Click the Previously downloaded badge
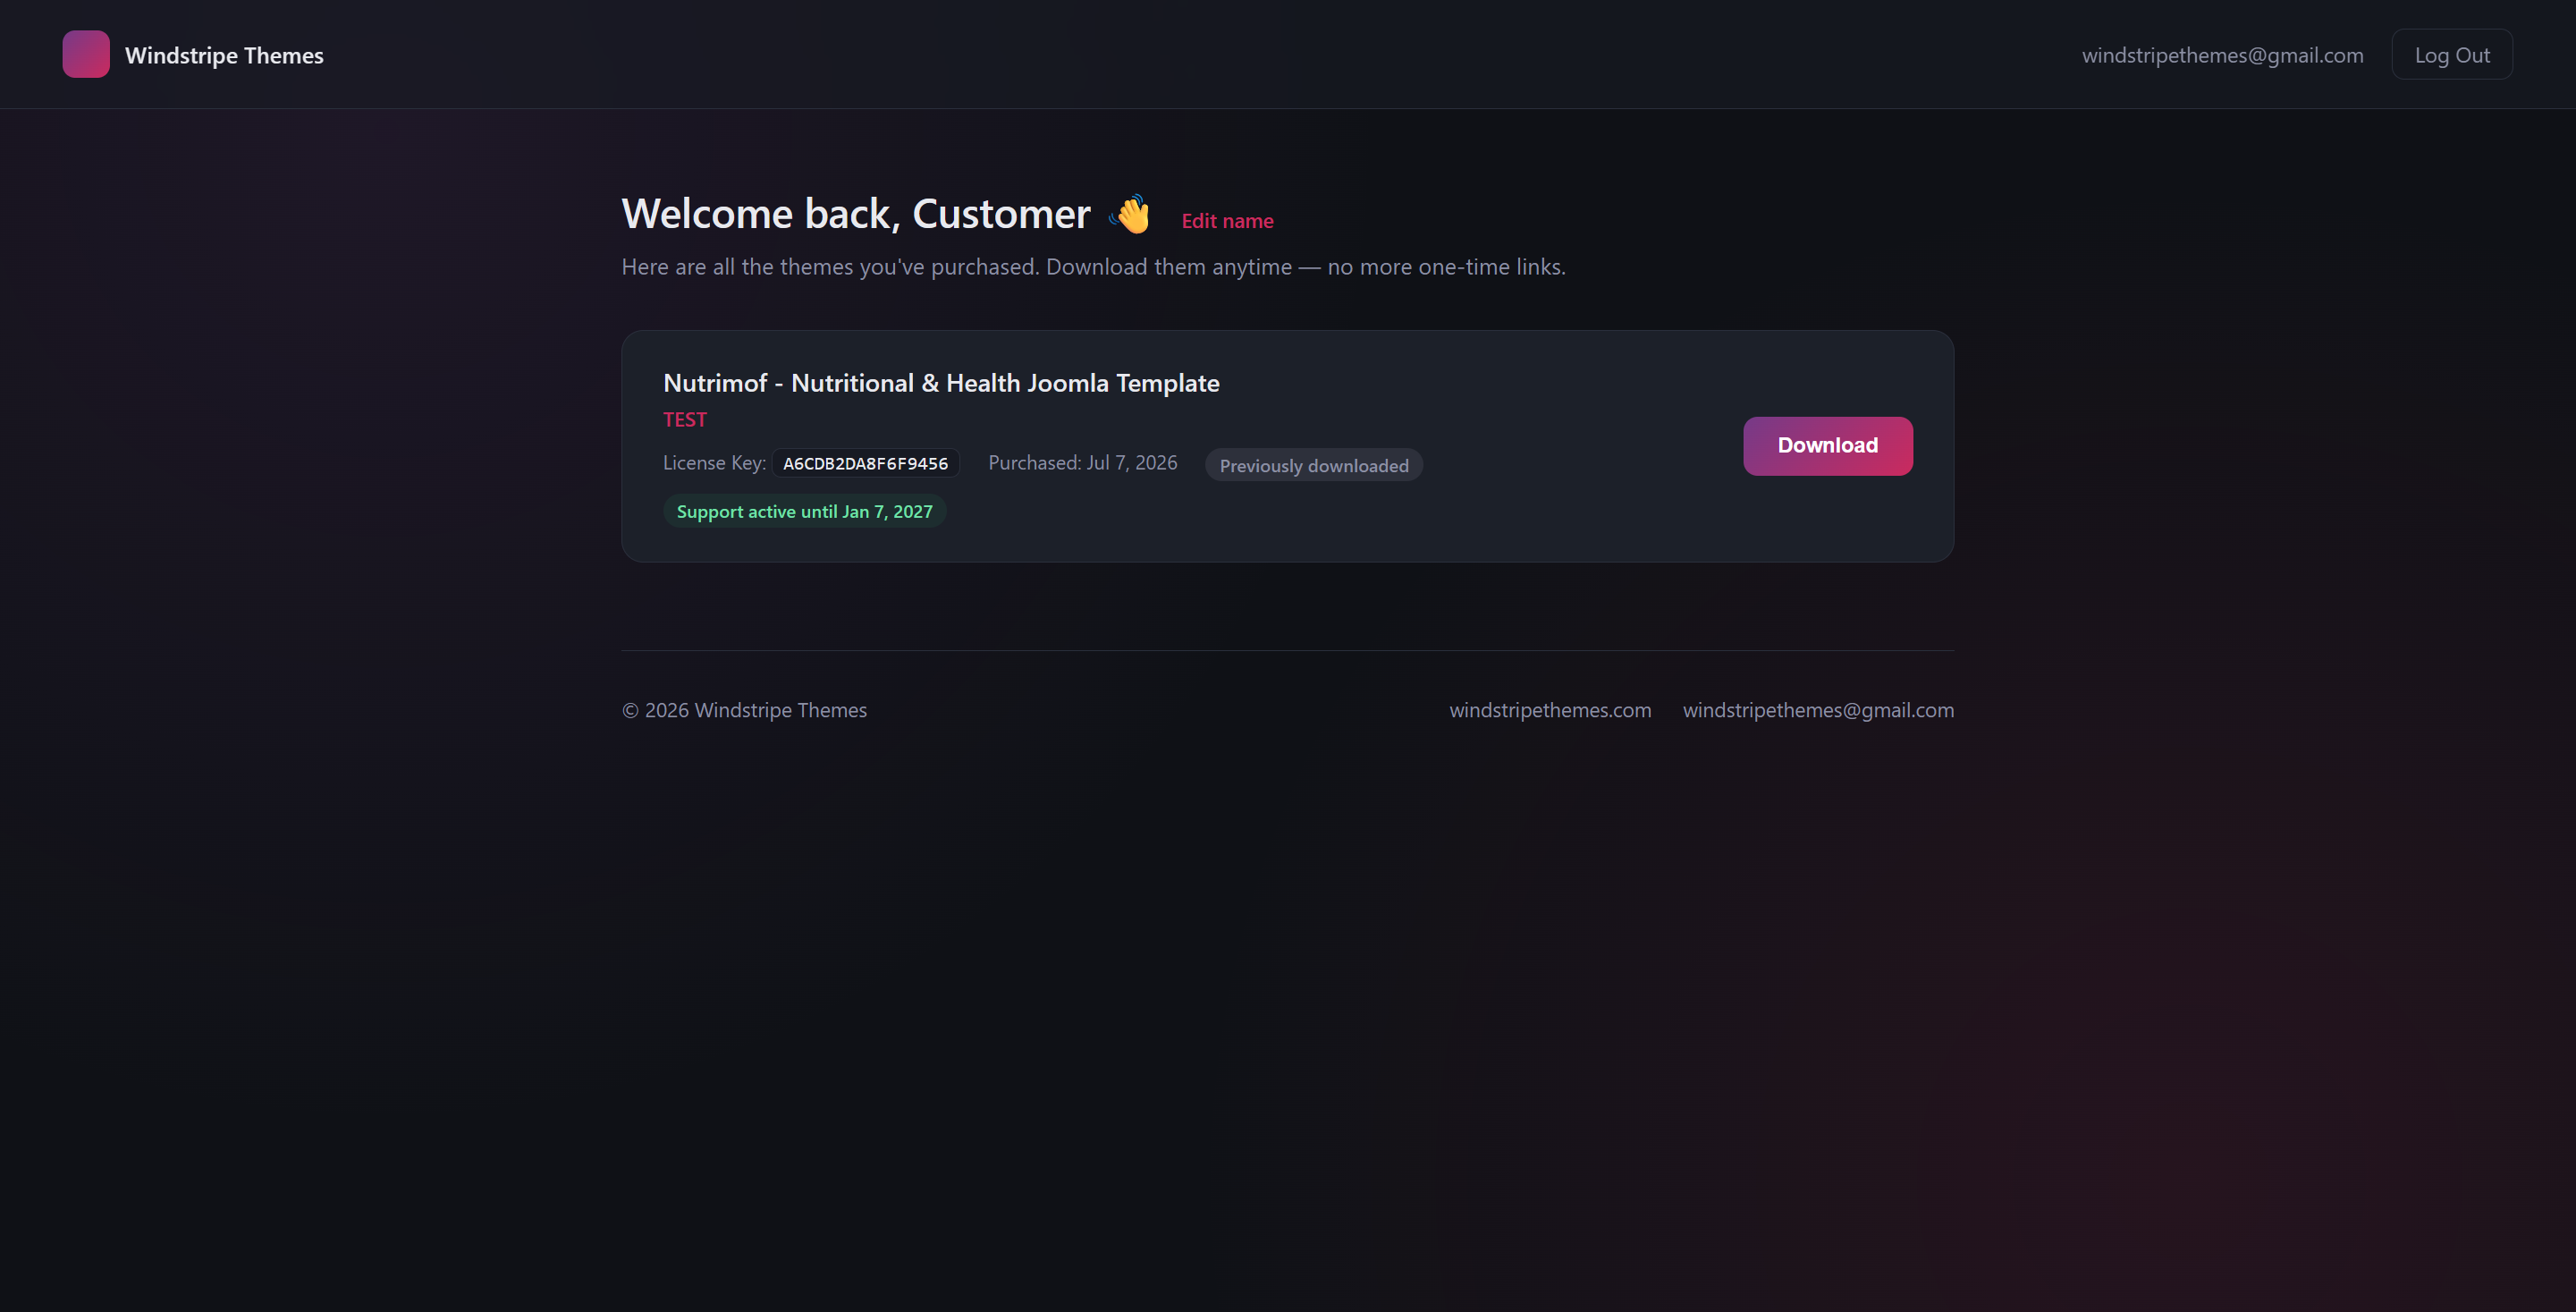2576x1312 pixels. coord(1314,465)
